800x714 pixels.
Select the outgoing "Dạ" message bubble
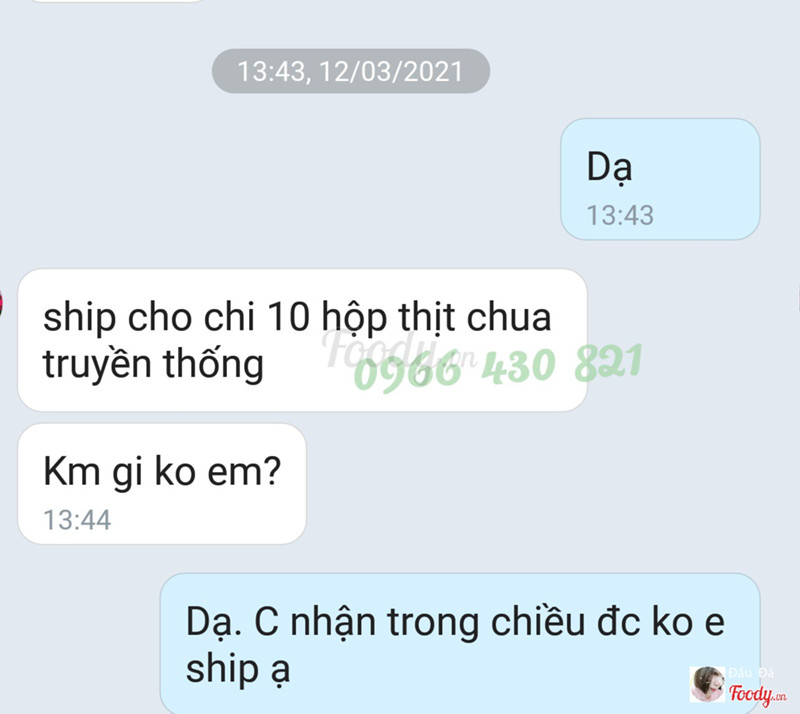(x=660, y=179)
